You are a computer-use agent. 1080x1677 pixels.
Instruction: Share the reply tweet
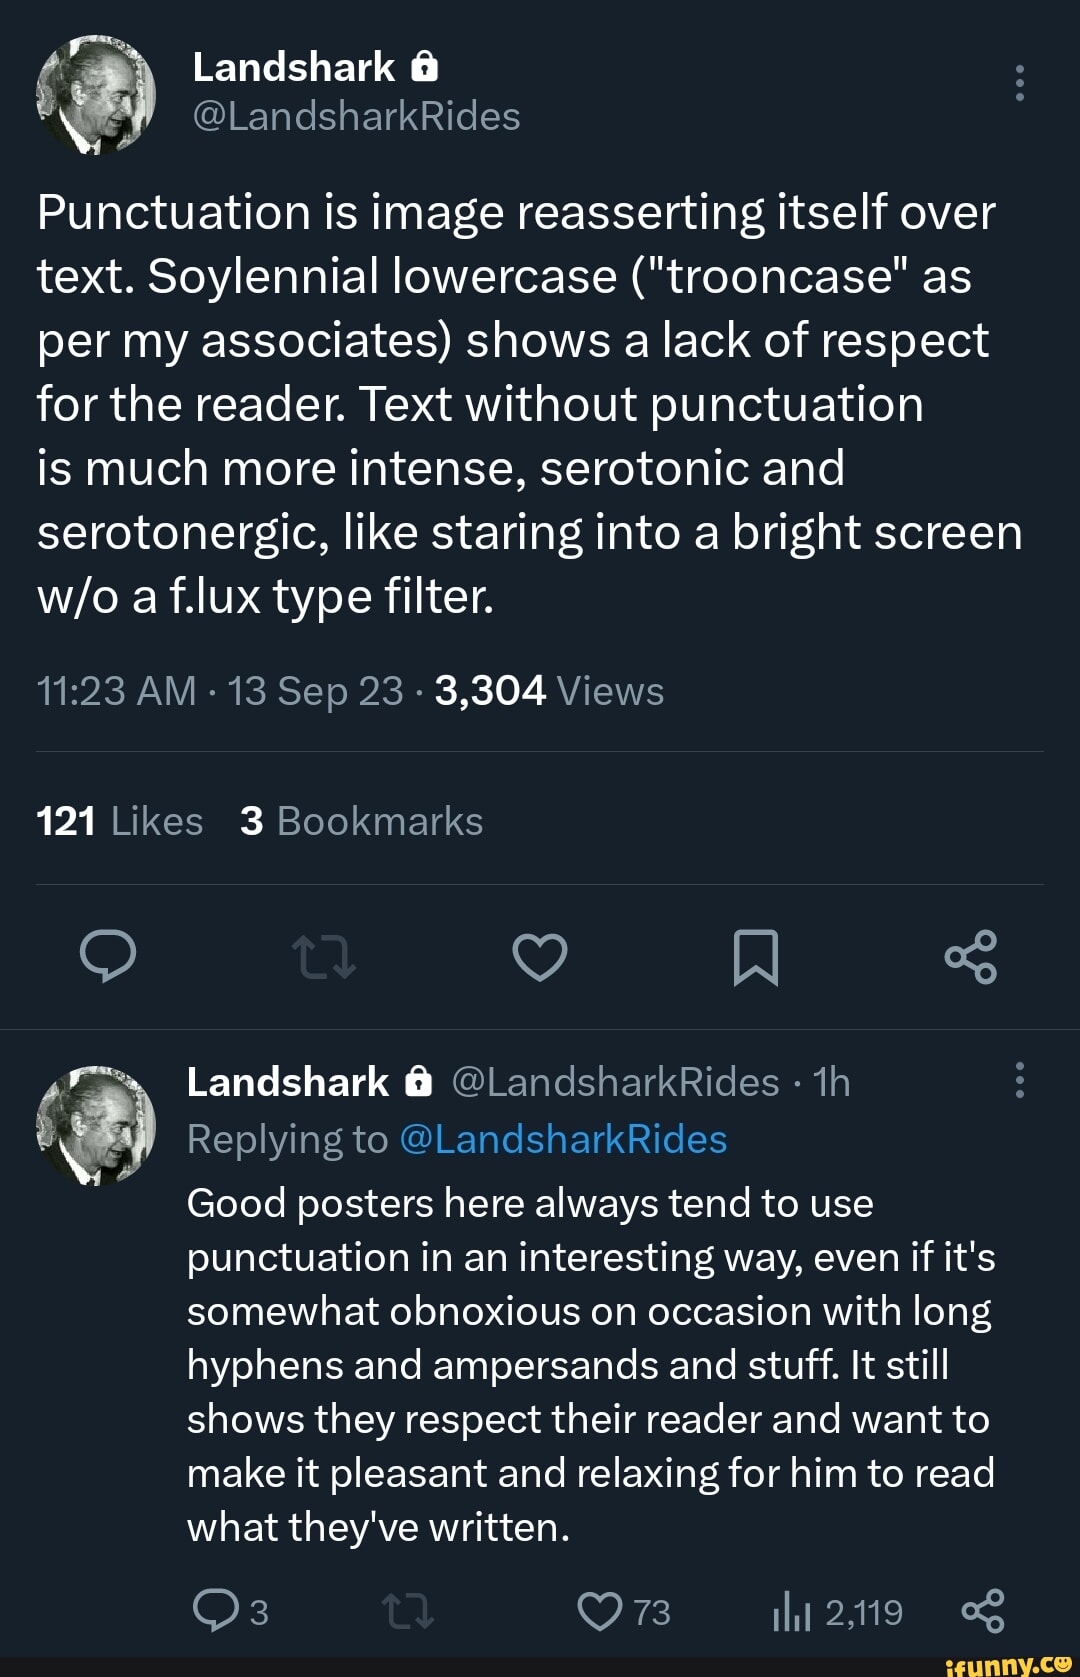coord(985,1608)
